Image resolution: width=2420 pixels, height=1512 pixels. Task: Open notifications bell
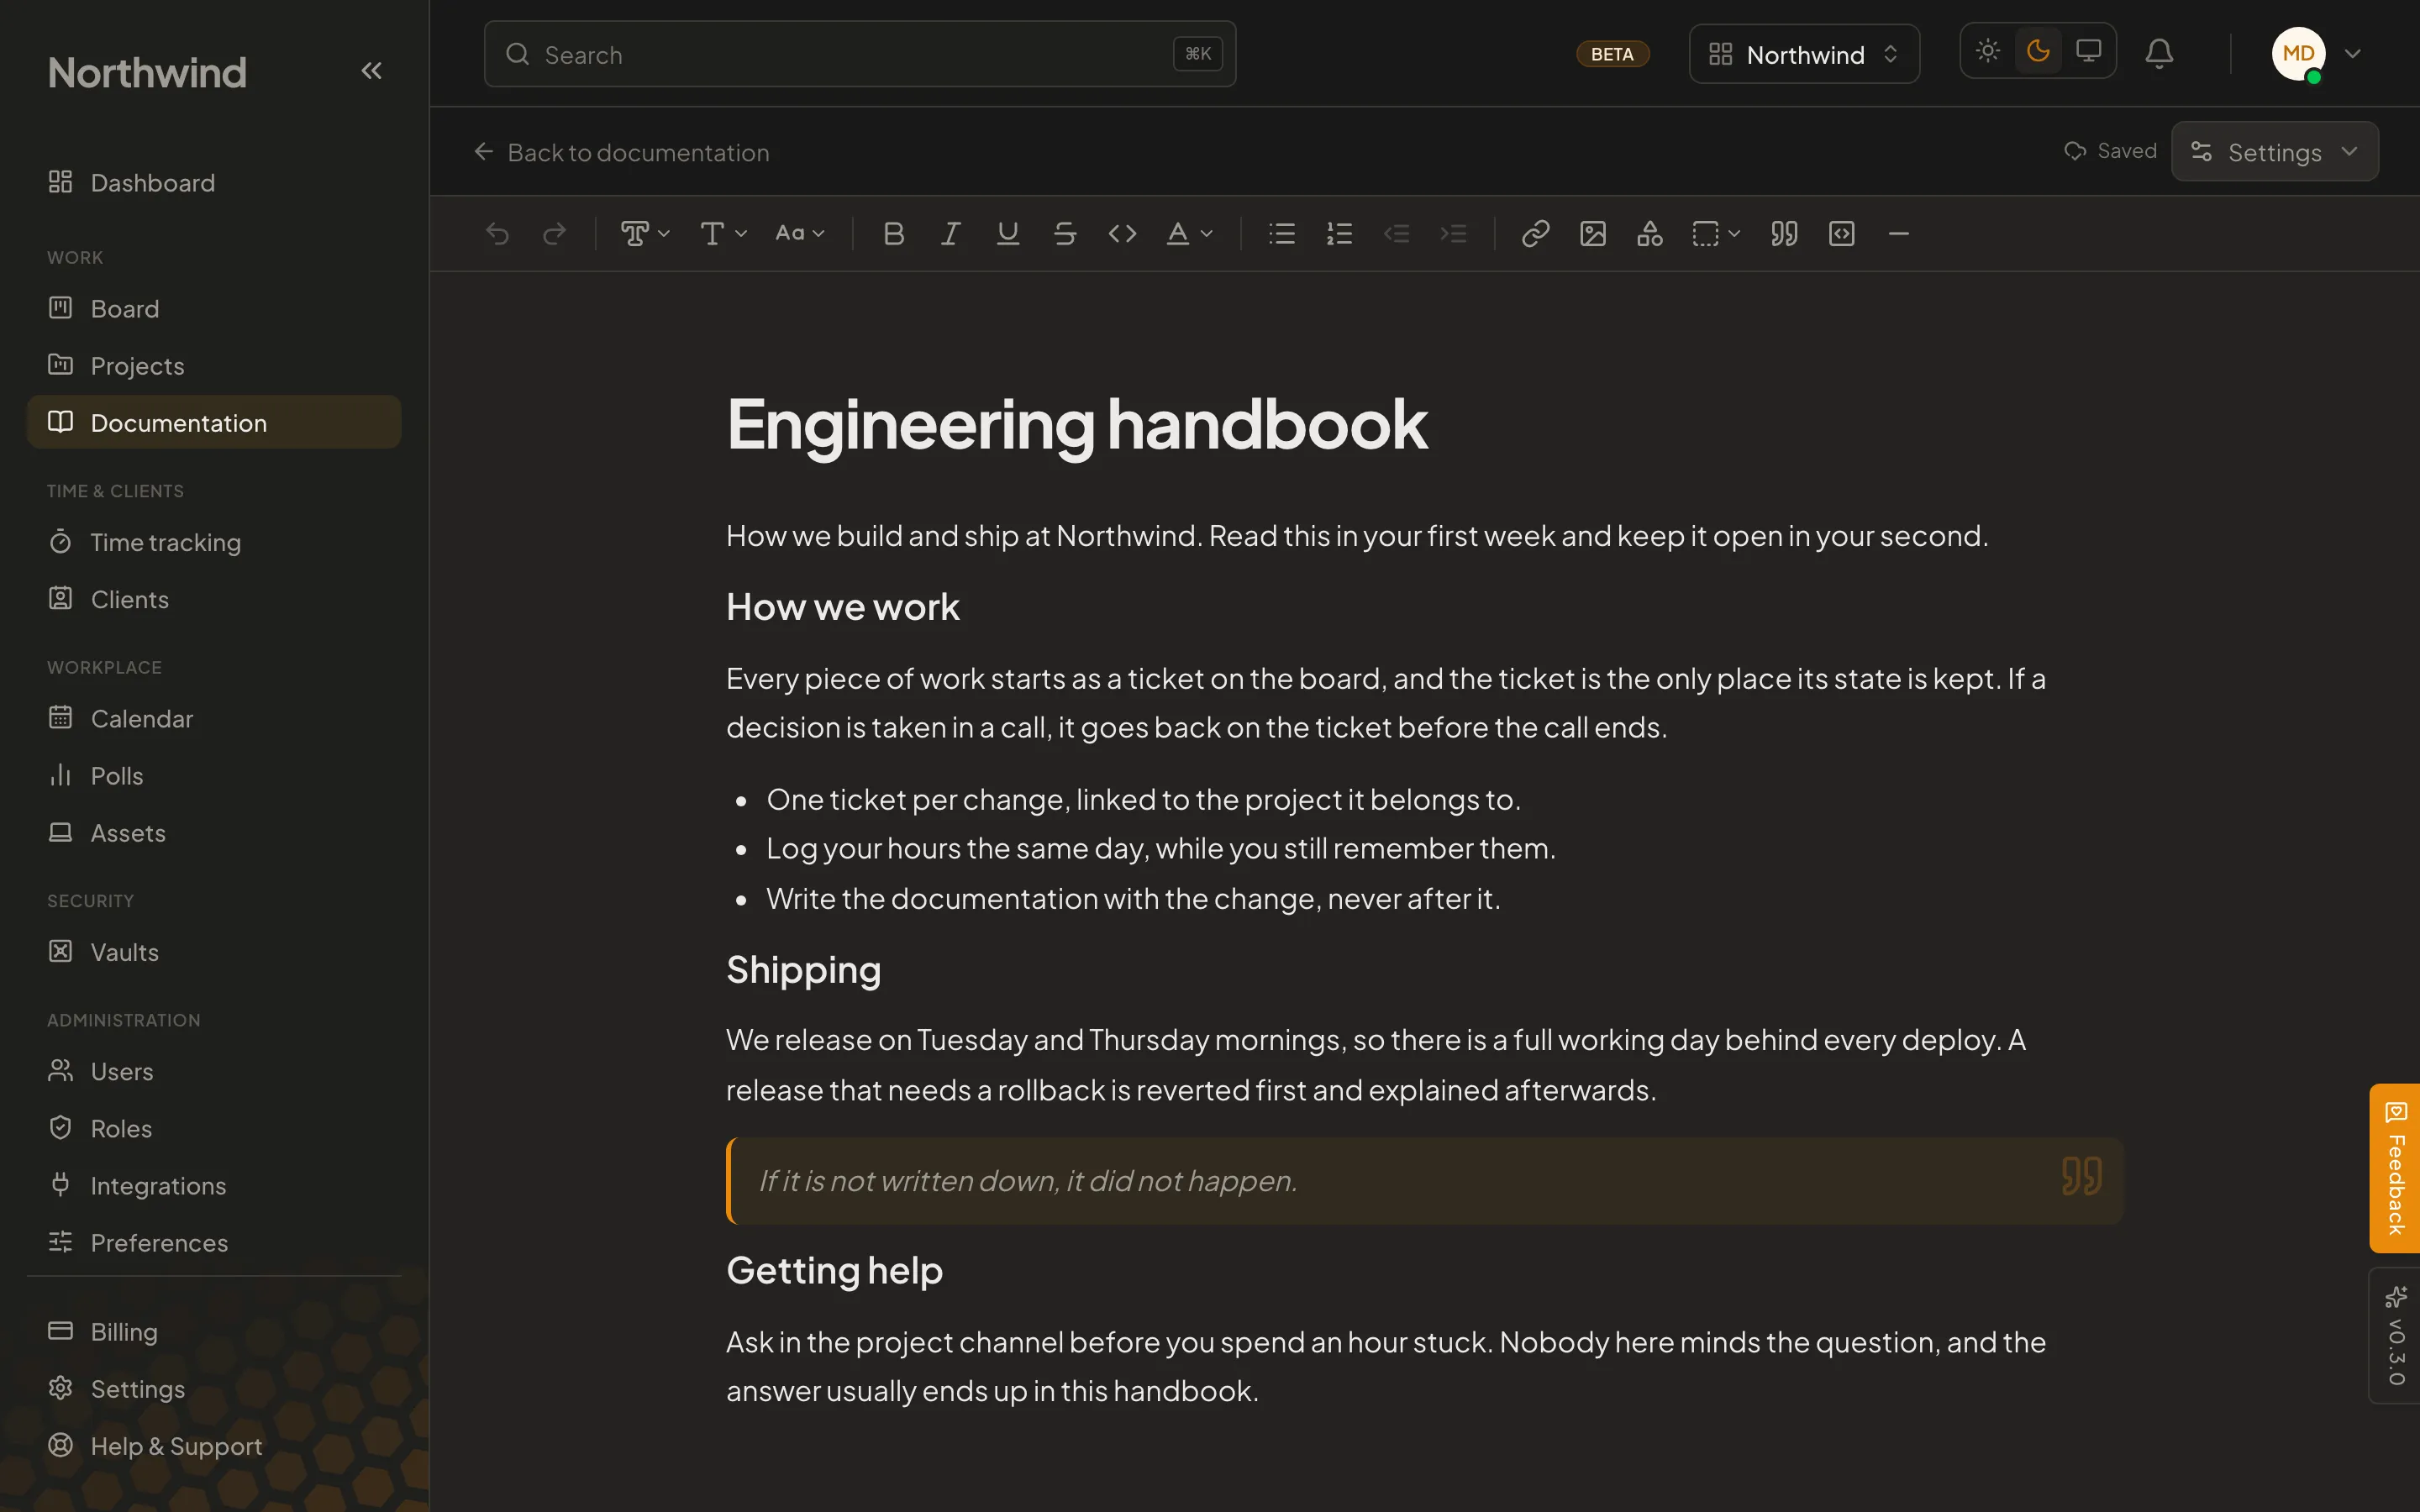(2159, 54)
